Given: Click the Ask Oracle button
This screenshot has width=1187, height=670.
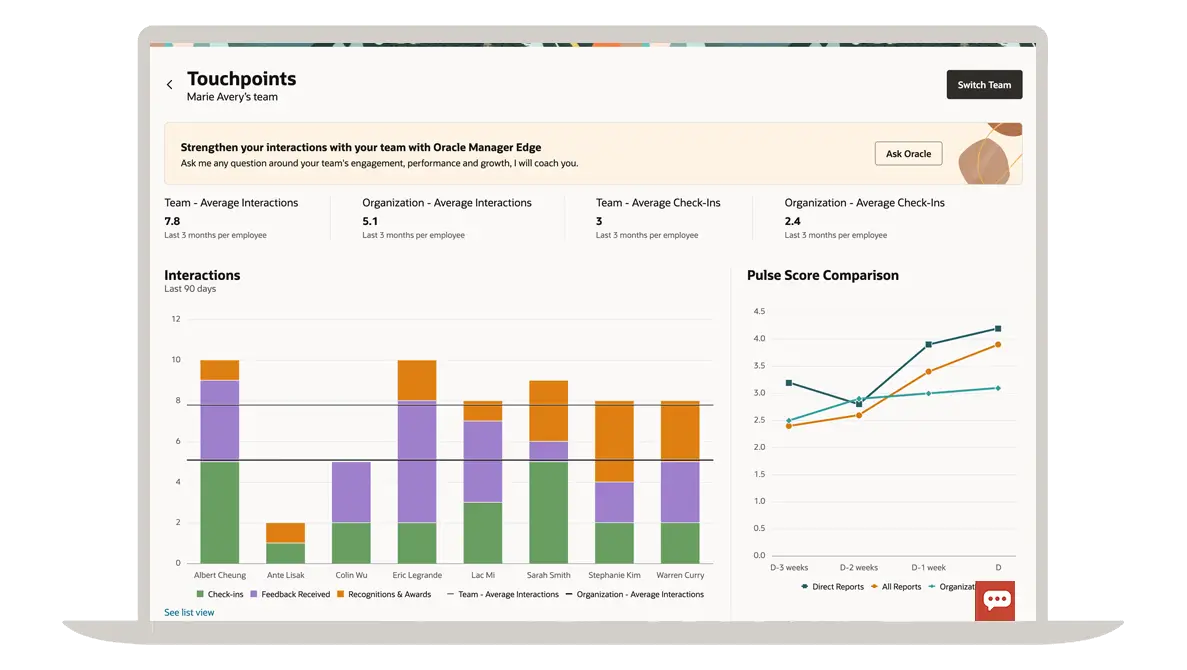Looking at the screenshot, I should tap(908, 154).
